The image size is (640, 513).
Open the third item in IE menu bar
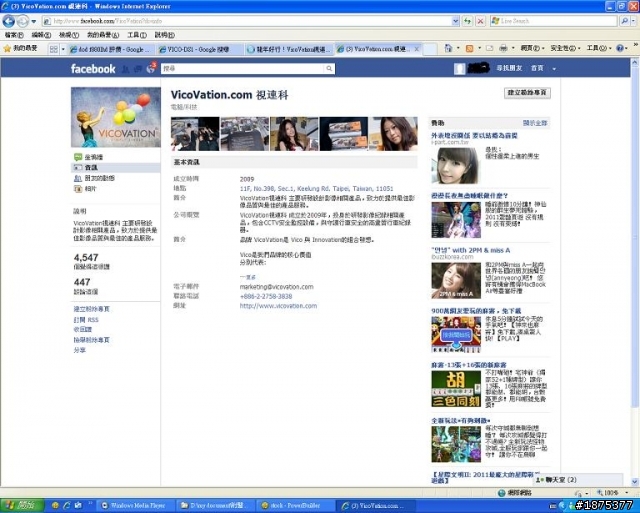[x=69, y=36]
